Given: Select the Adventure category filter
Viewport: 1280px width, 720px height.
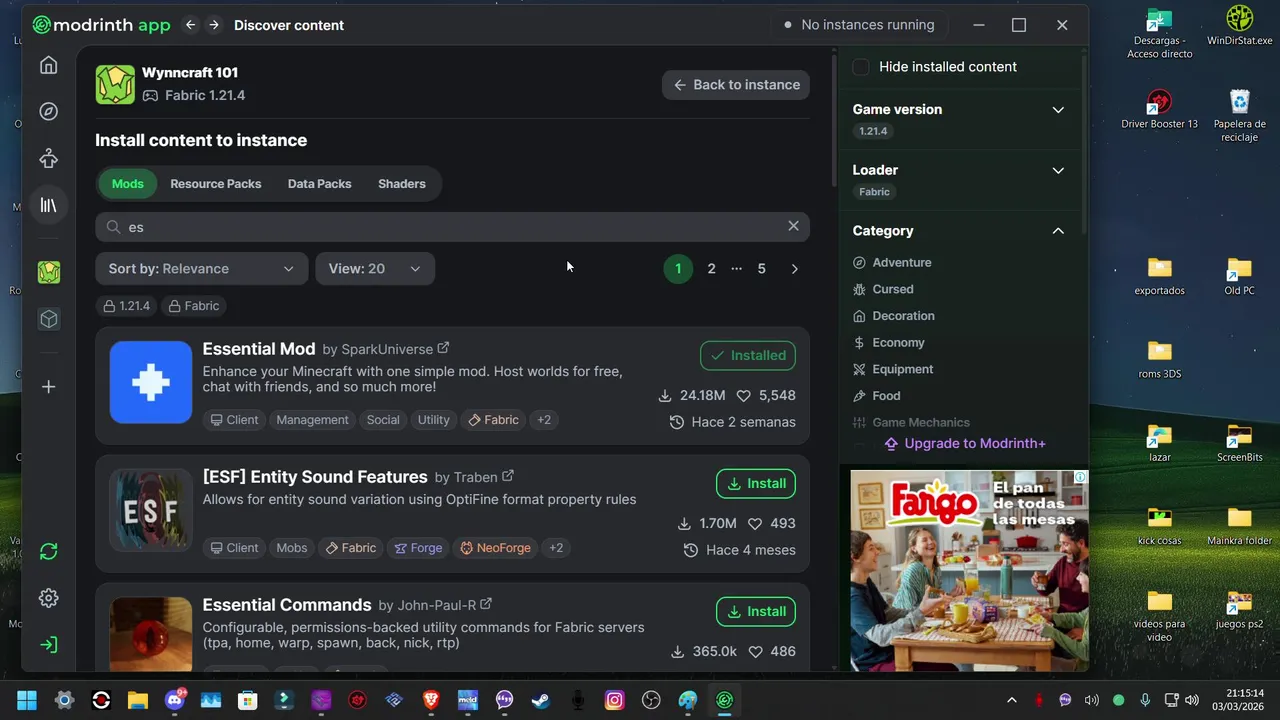Looking at the screenshot, I should tap(892, 262).
